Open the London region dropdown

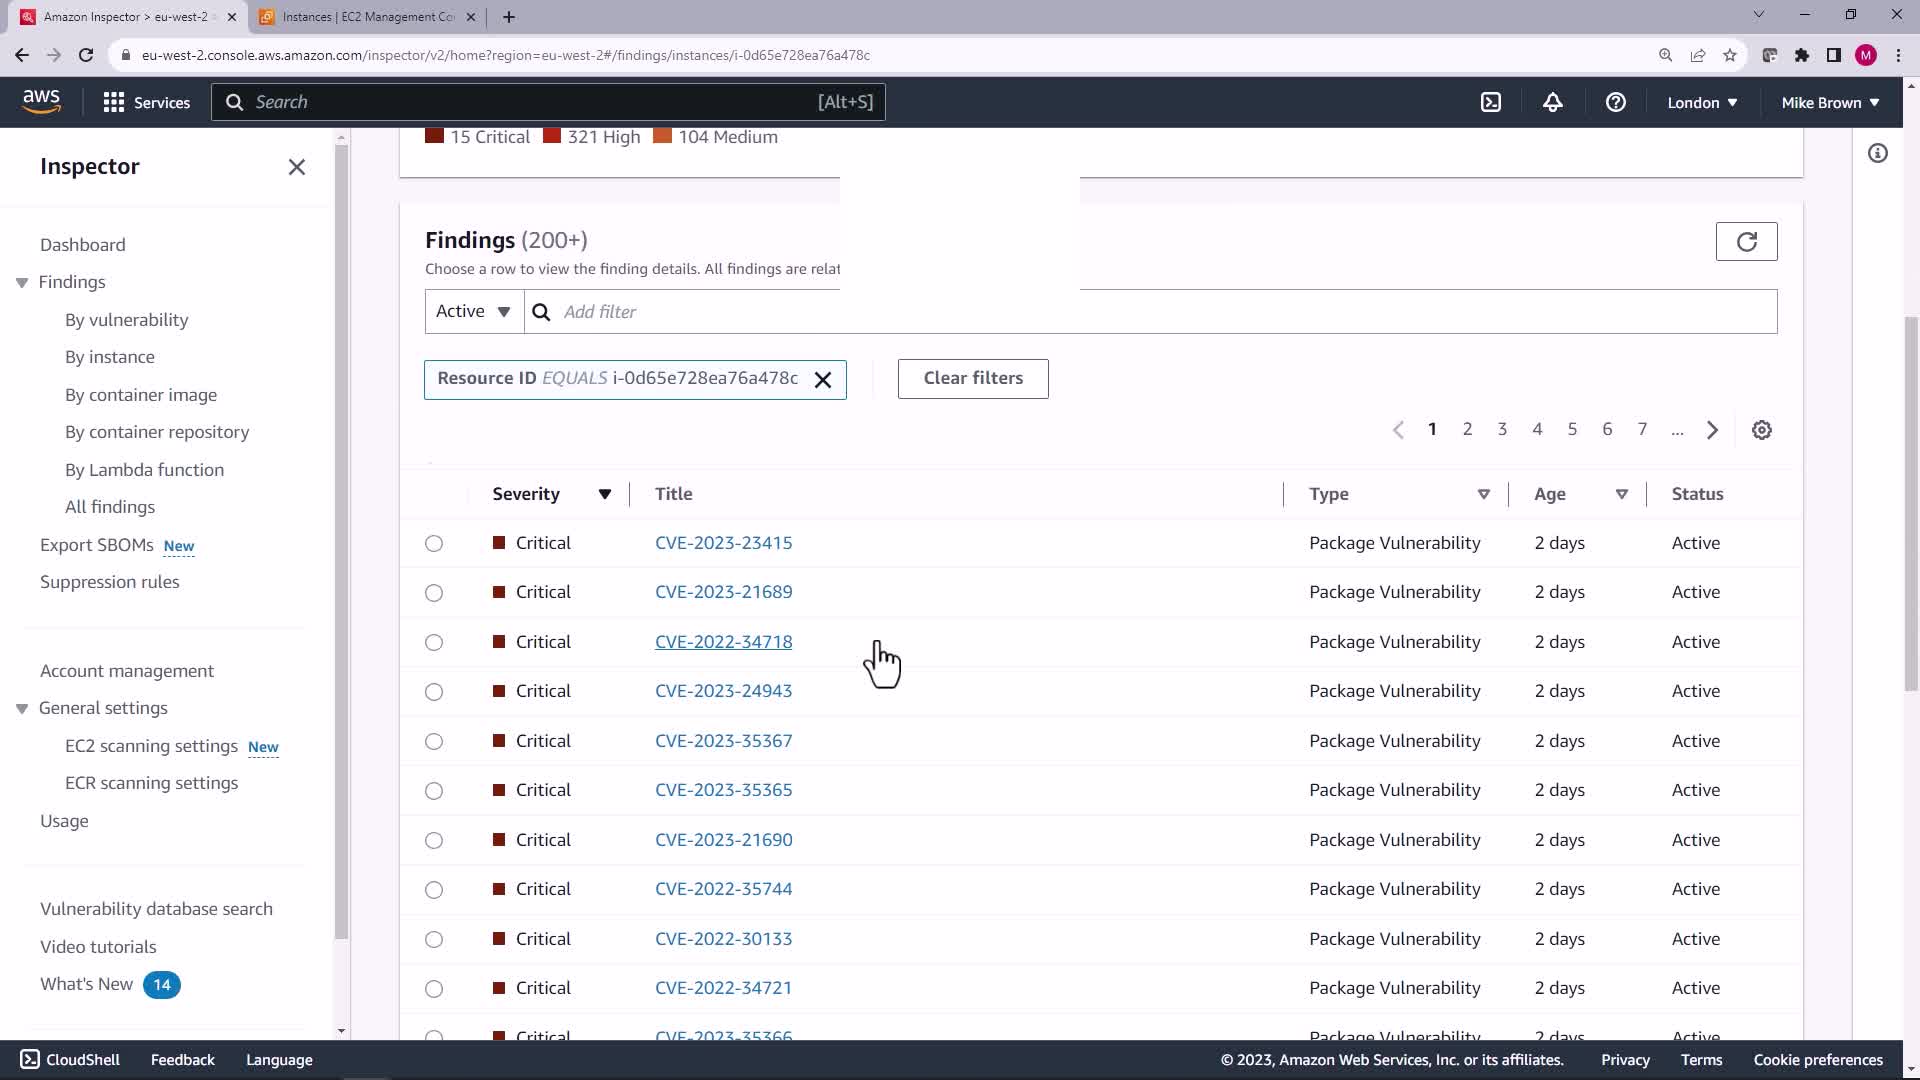[1702, 102]
